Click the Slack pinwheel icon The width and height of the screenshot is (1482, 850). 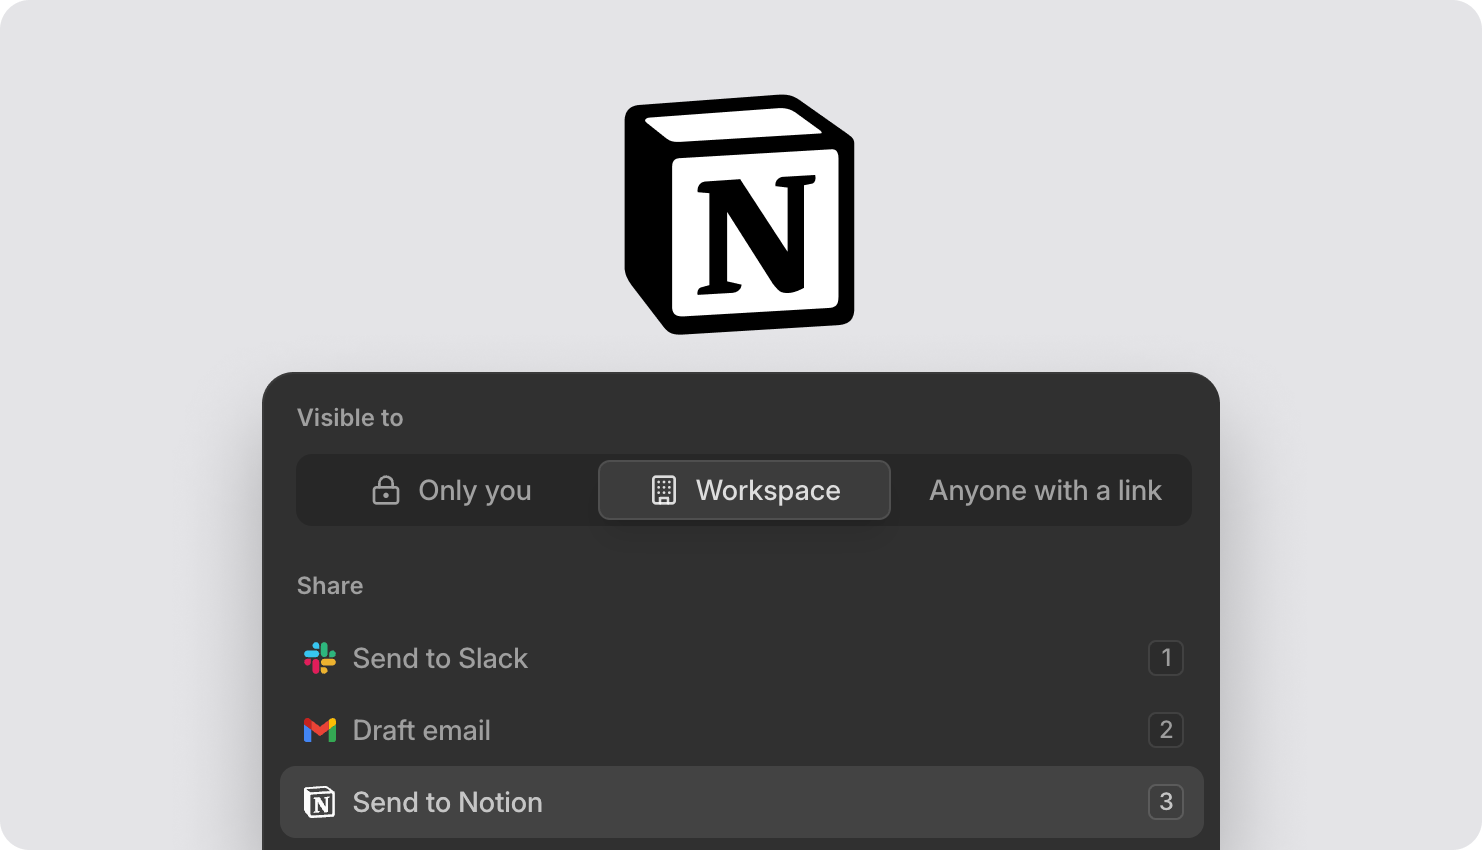(x=318, y=658)
